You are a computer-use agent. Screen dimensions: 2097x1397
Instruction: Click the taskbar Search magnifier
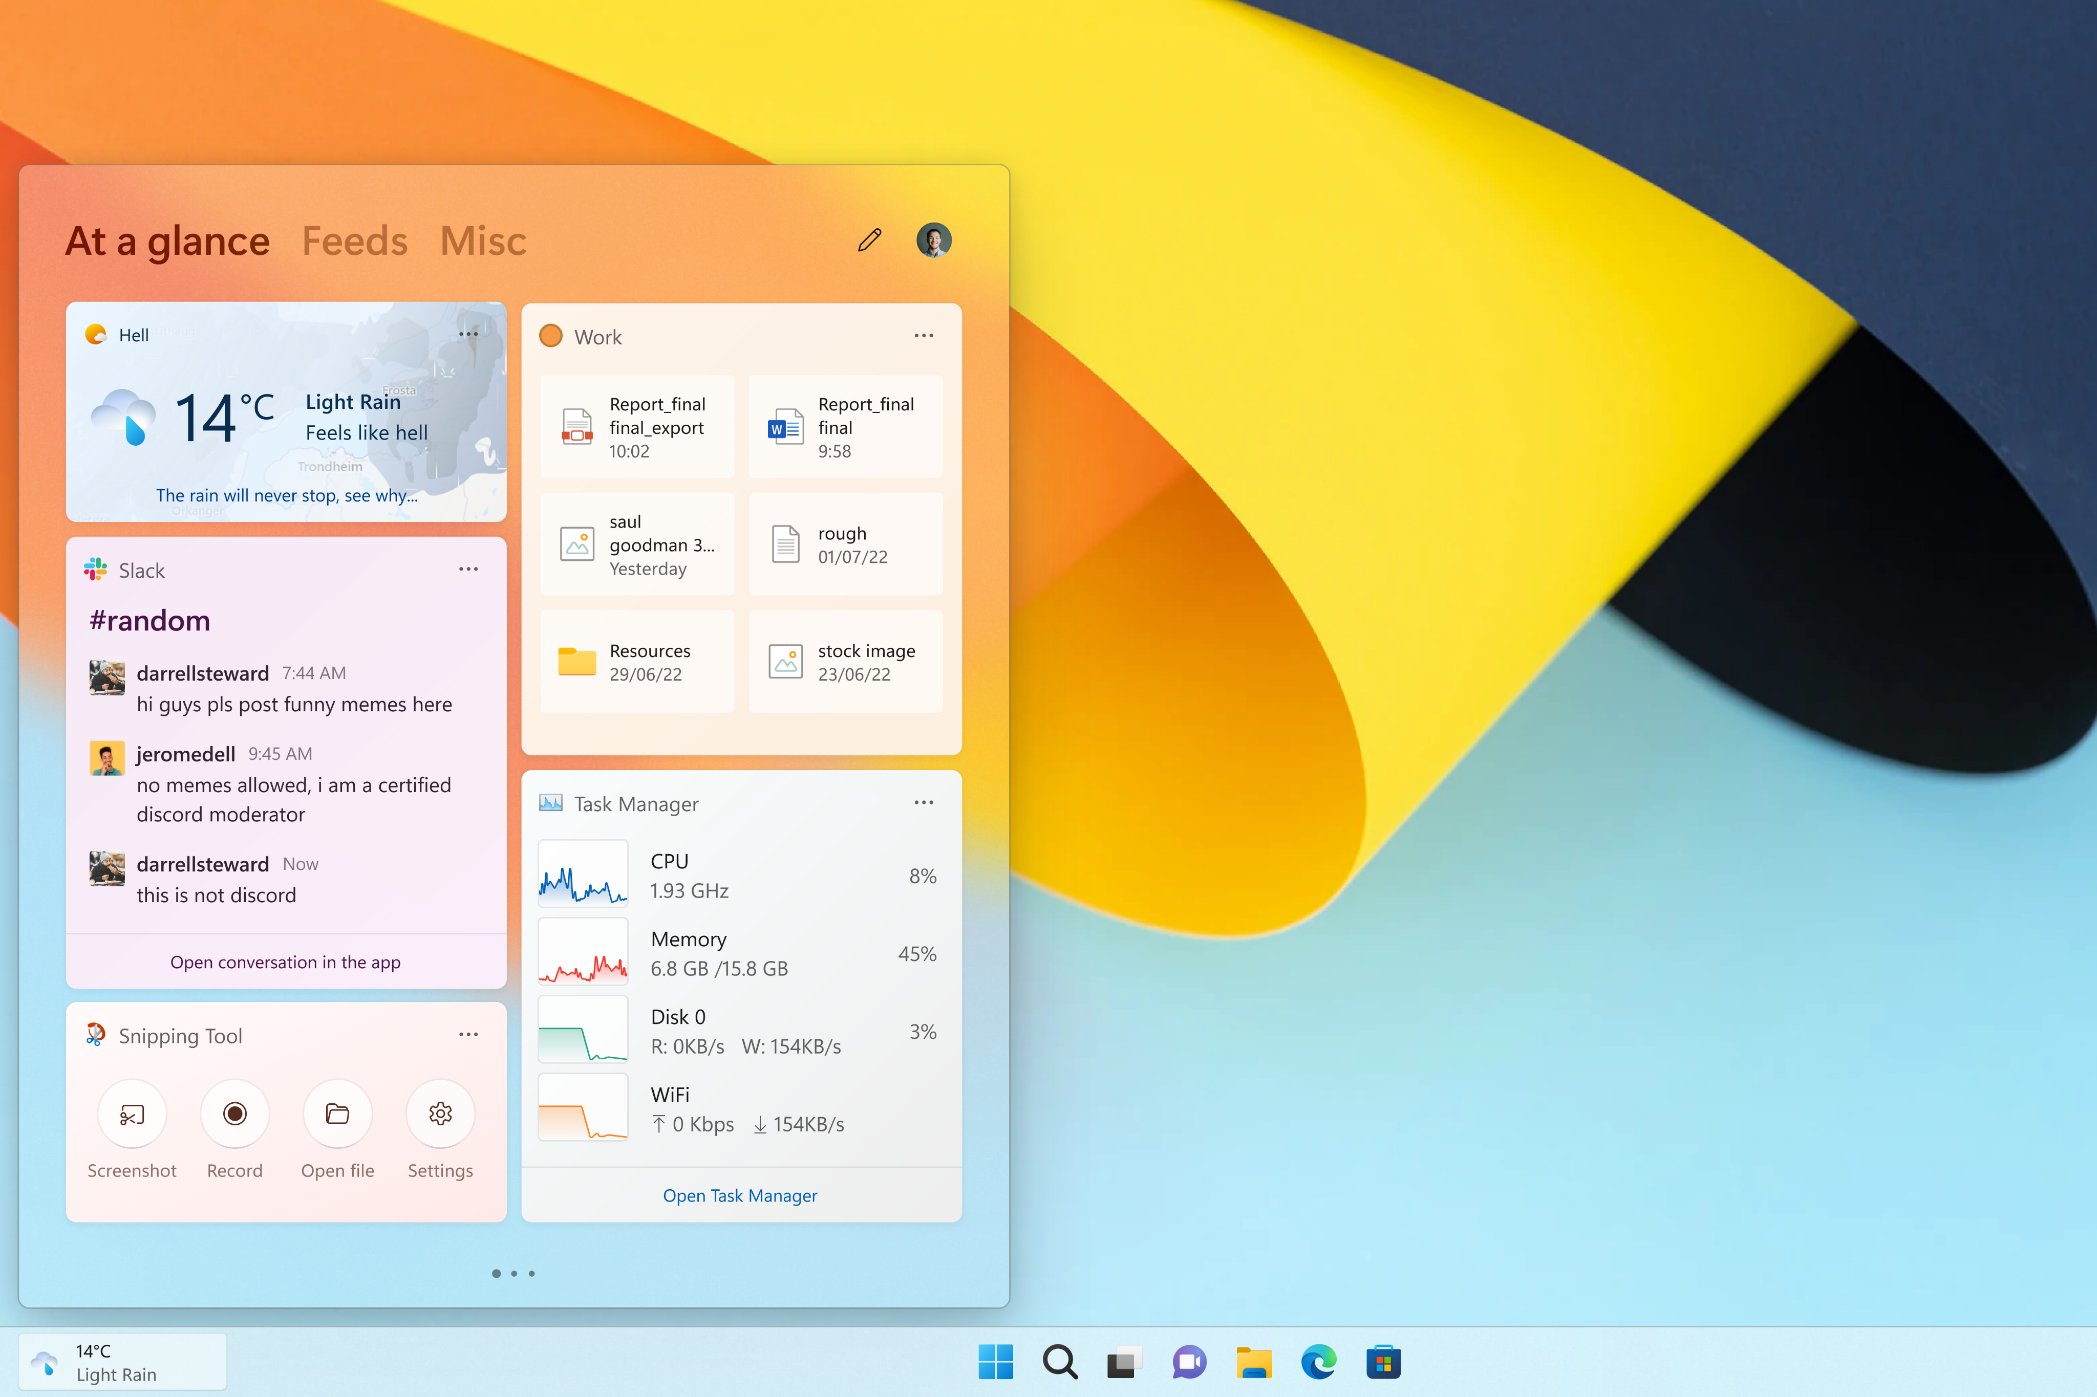[x=1060, y=1362]
